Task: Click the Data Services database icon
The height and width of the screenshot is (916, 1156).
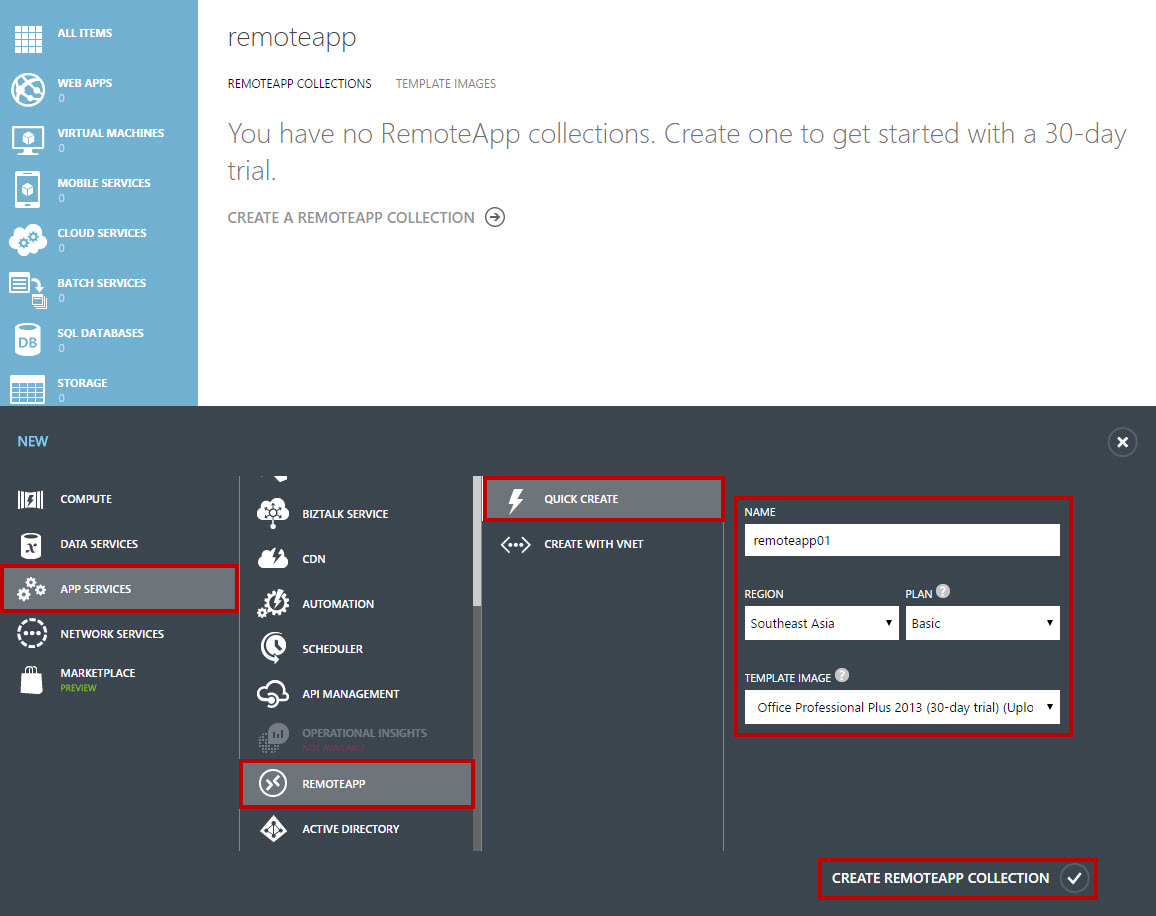Action: pyautogui.click(x=31, y=545)
